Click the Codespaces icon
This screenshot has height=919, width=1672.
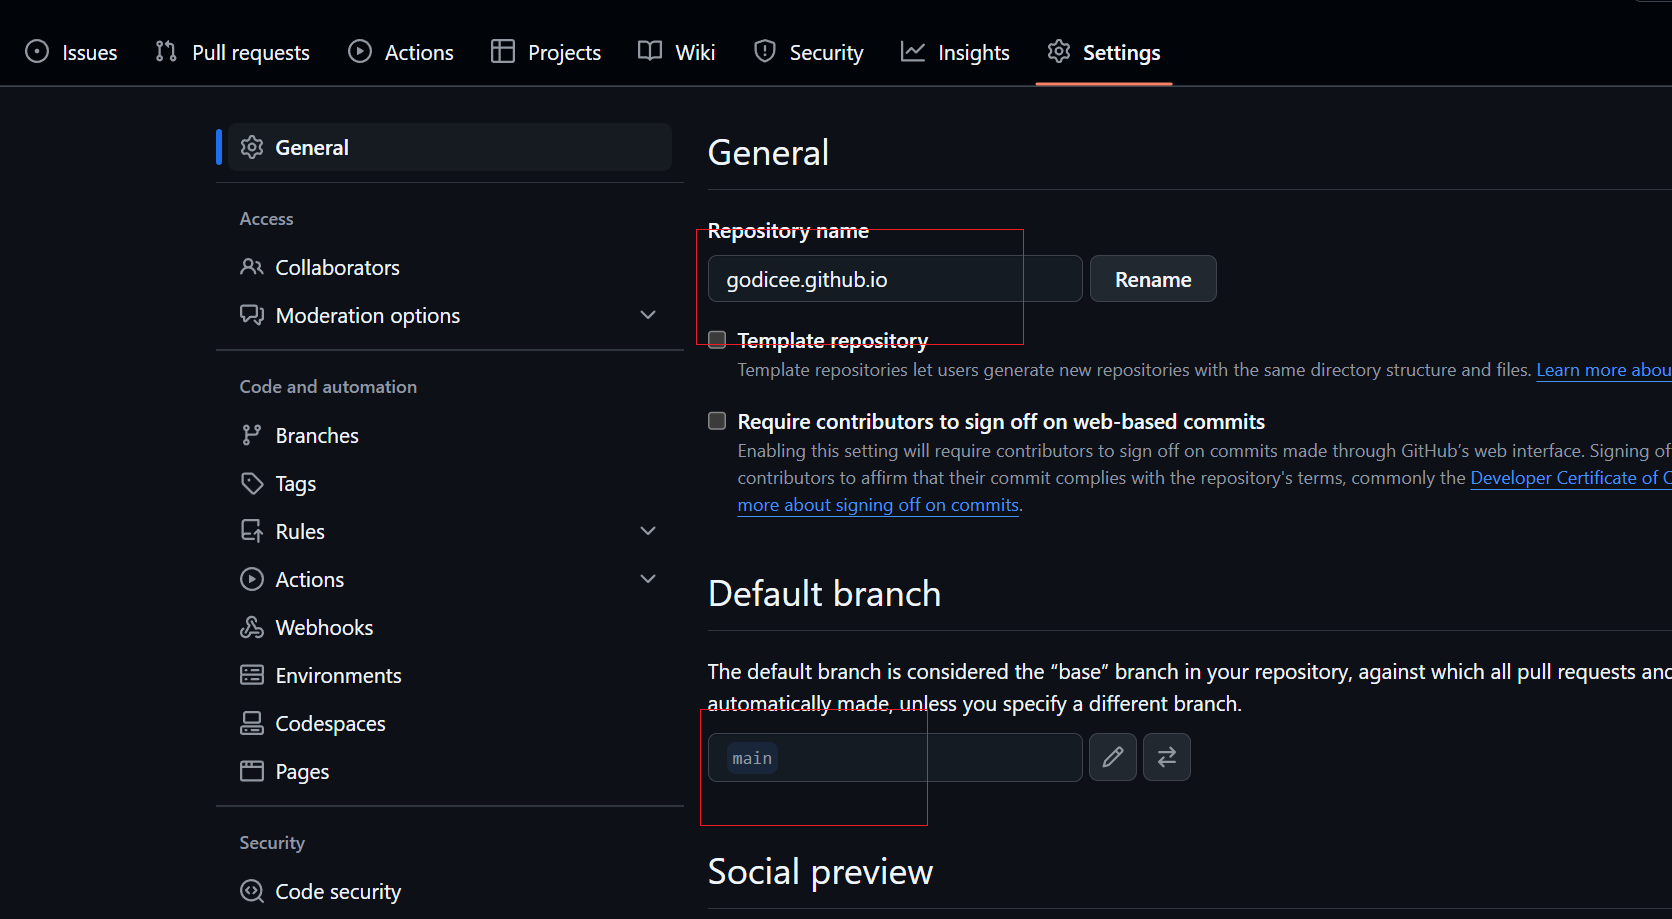(x=252, y=723)
